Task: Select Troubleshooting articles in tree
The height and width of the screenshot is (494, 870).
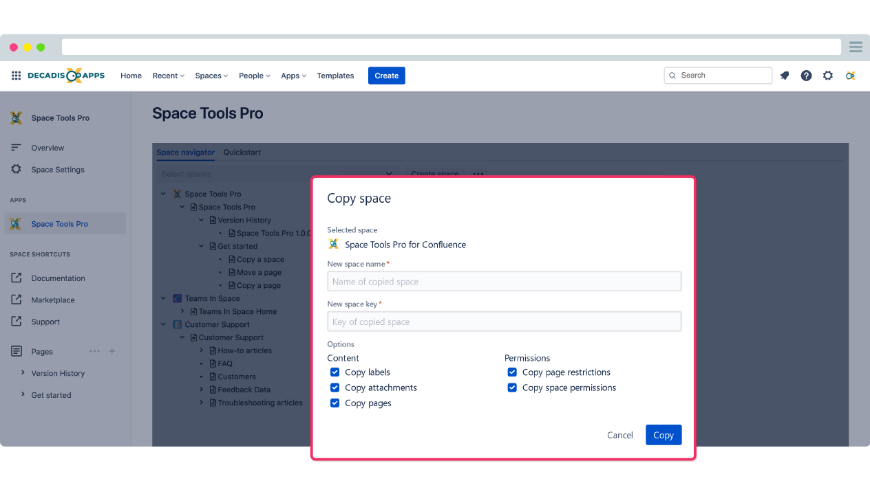Action: point(260,402)
